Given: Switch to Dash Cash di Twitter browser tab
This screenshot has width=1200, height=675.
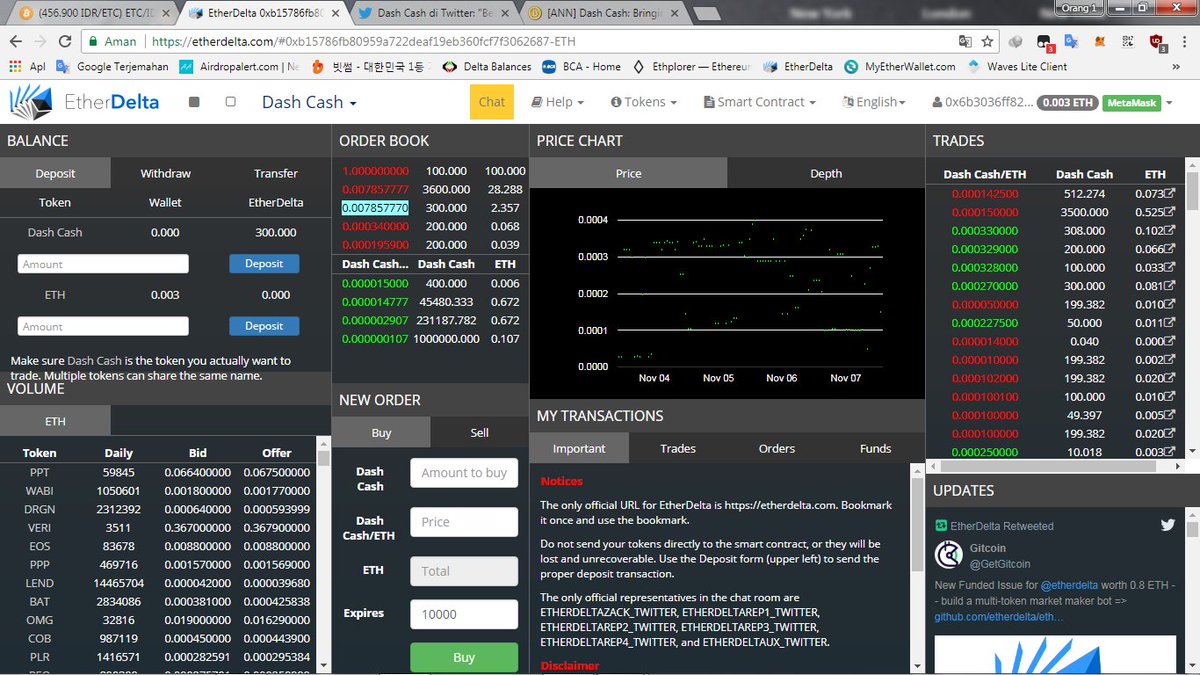Looking at the screenshot, I should coord(434,14).
